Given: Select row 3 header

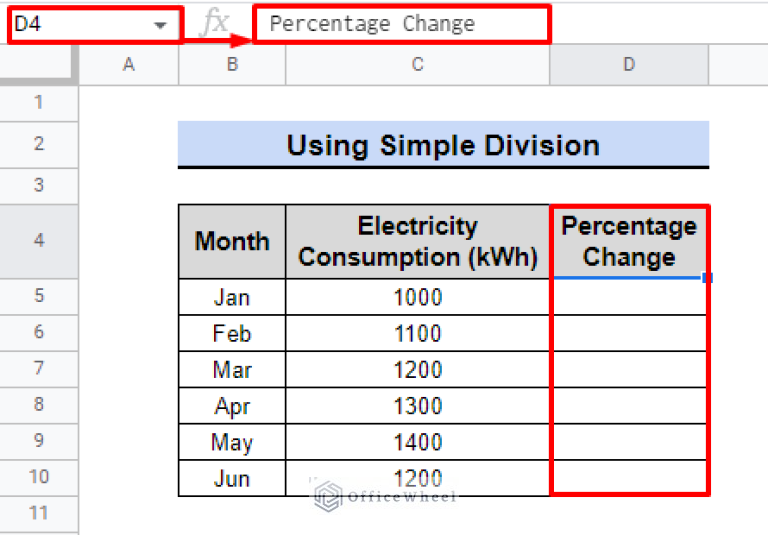Looking at the screenshot, I should 39,186.
